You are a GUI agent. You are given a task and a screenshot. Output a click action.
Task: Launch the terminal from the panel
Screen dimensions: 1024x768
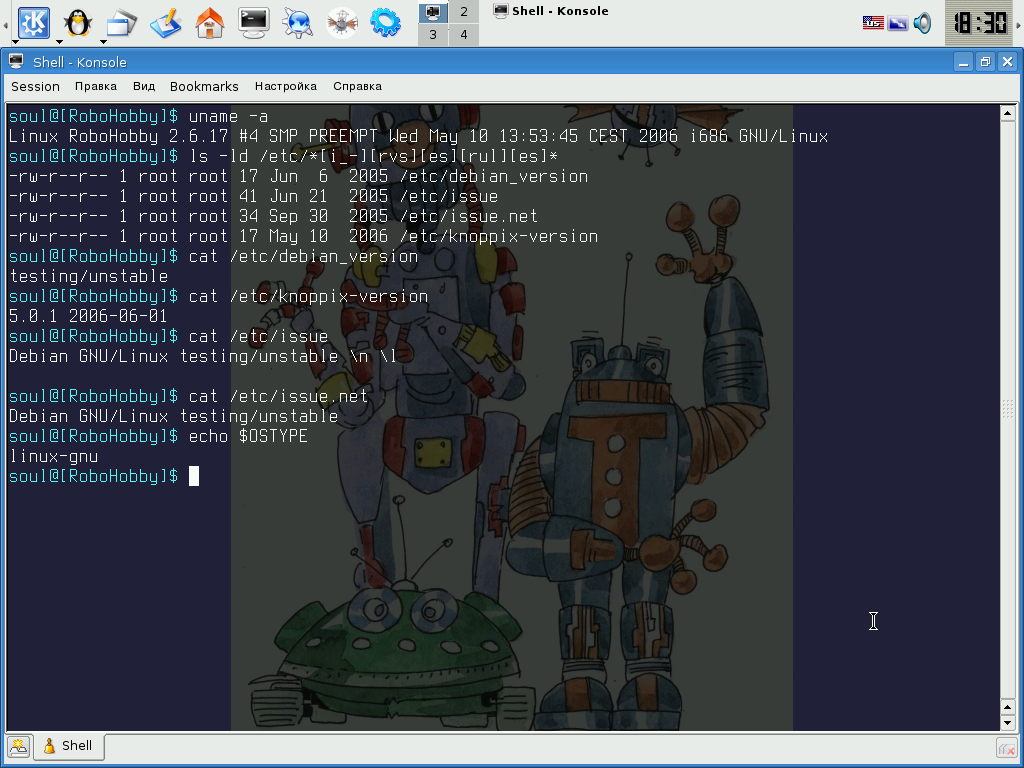[x=253, y=23]
